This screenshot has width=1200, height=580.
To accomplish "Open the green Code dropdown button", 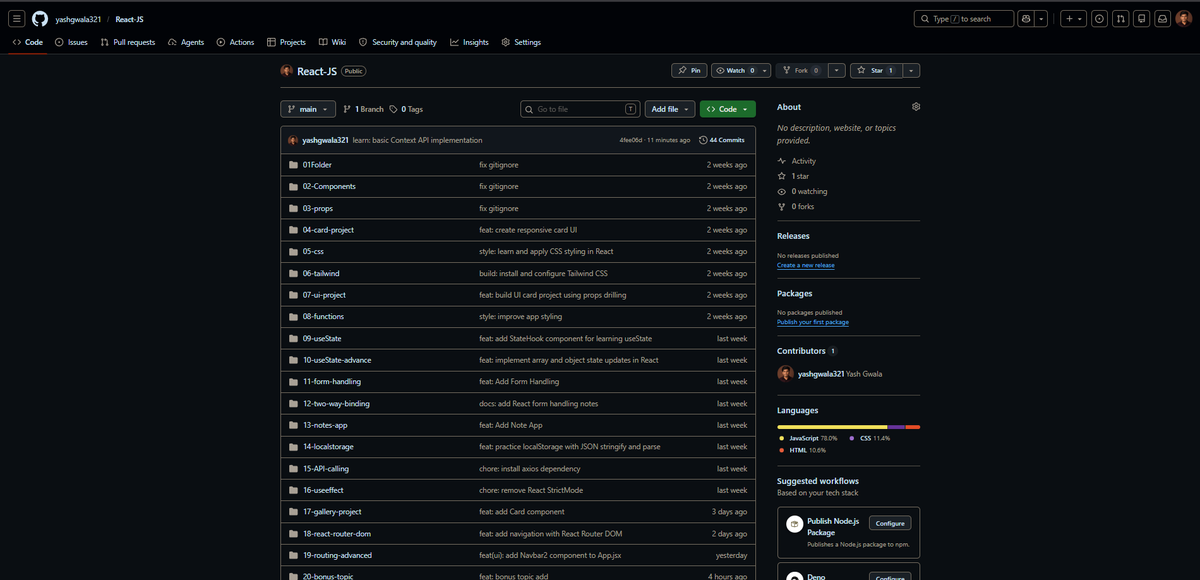I will coord(728,109).
